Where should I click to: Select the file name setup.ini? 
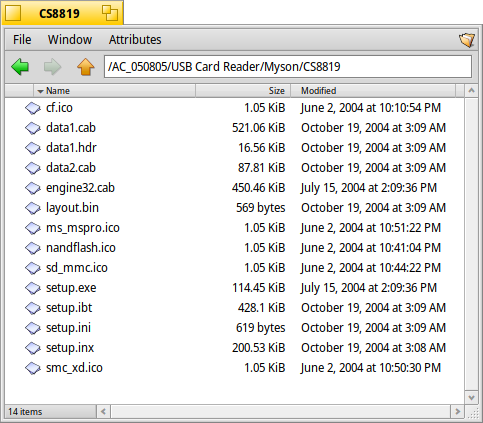tap(68, 328)
